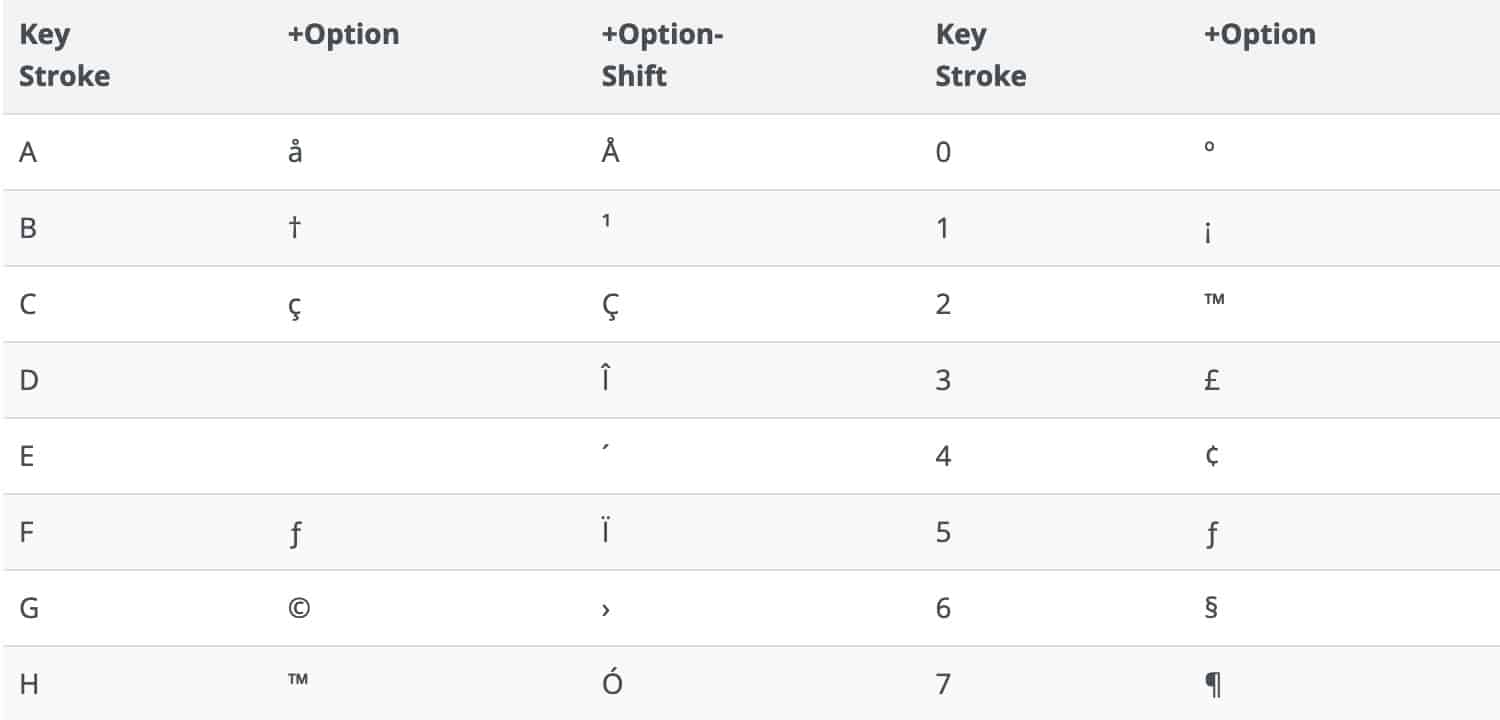Select the ƒ symbol beside key 5
The width and height of the screenshot is (1500, 720).
1211,534
